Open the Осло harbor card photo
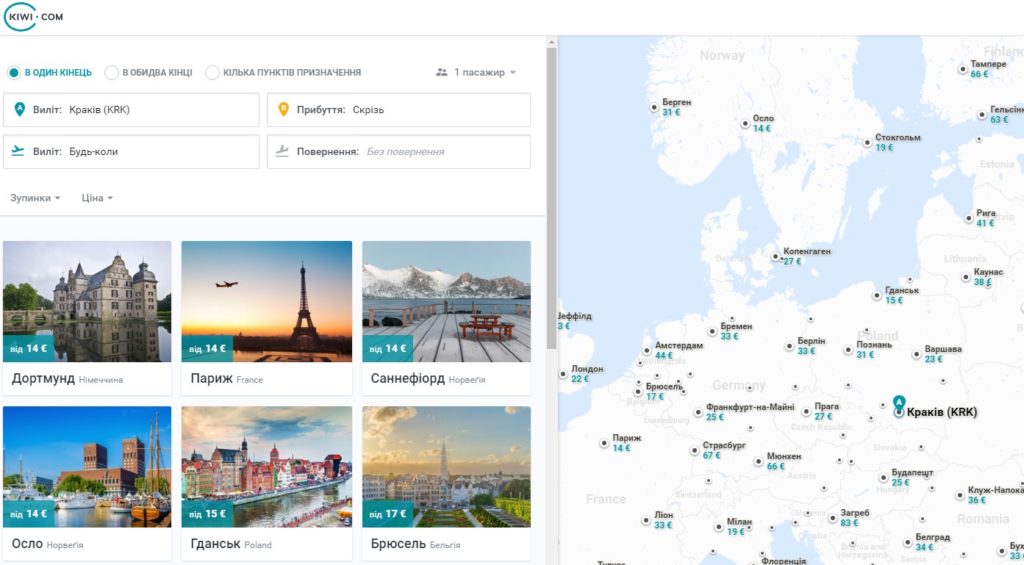 [87, 466]
